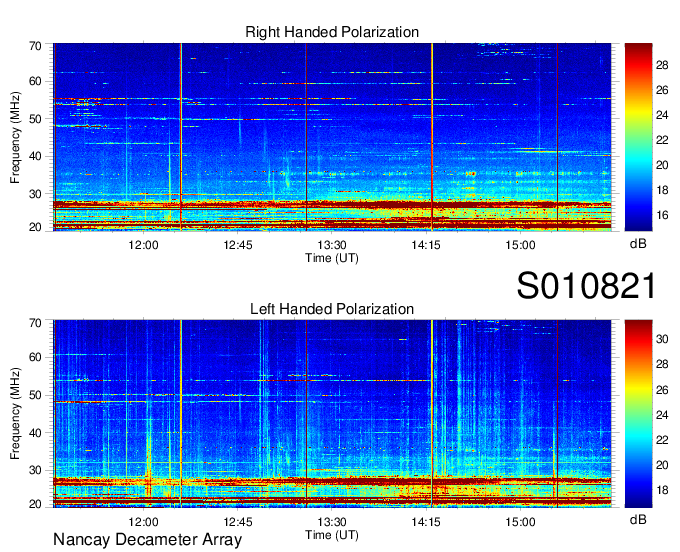The height and width of the screenshot is (552, 680).
Task: Click the Left Handed Polarization spectrogram image
Action: click(332, 414)
